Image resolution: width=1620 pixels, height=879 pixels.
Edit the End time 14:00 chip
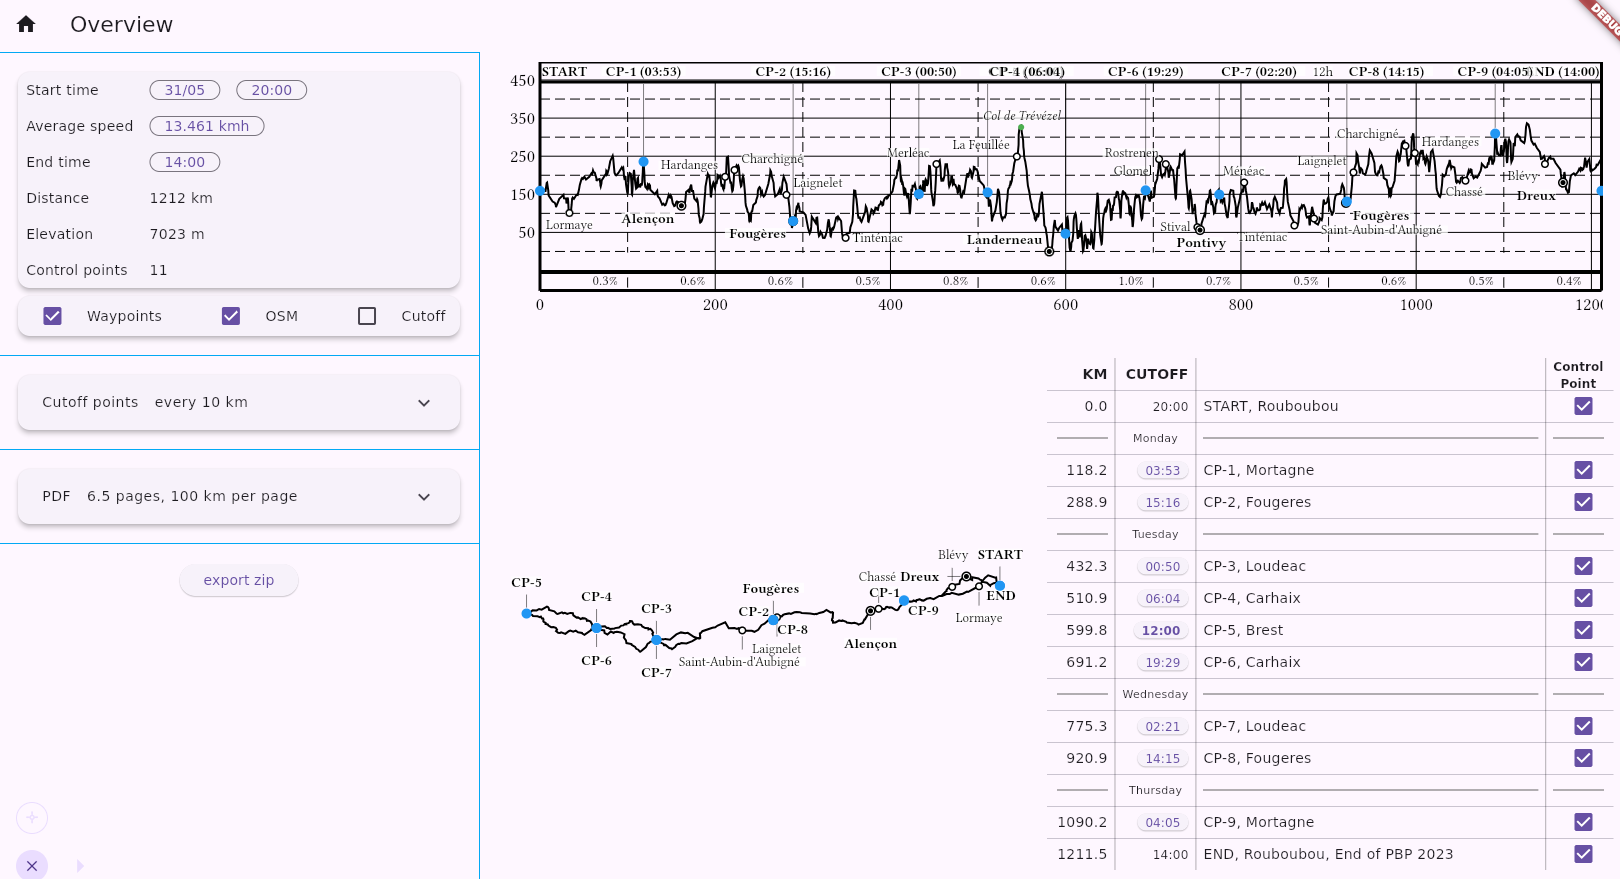pos(185,162)
